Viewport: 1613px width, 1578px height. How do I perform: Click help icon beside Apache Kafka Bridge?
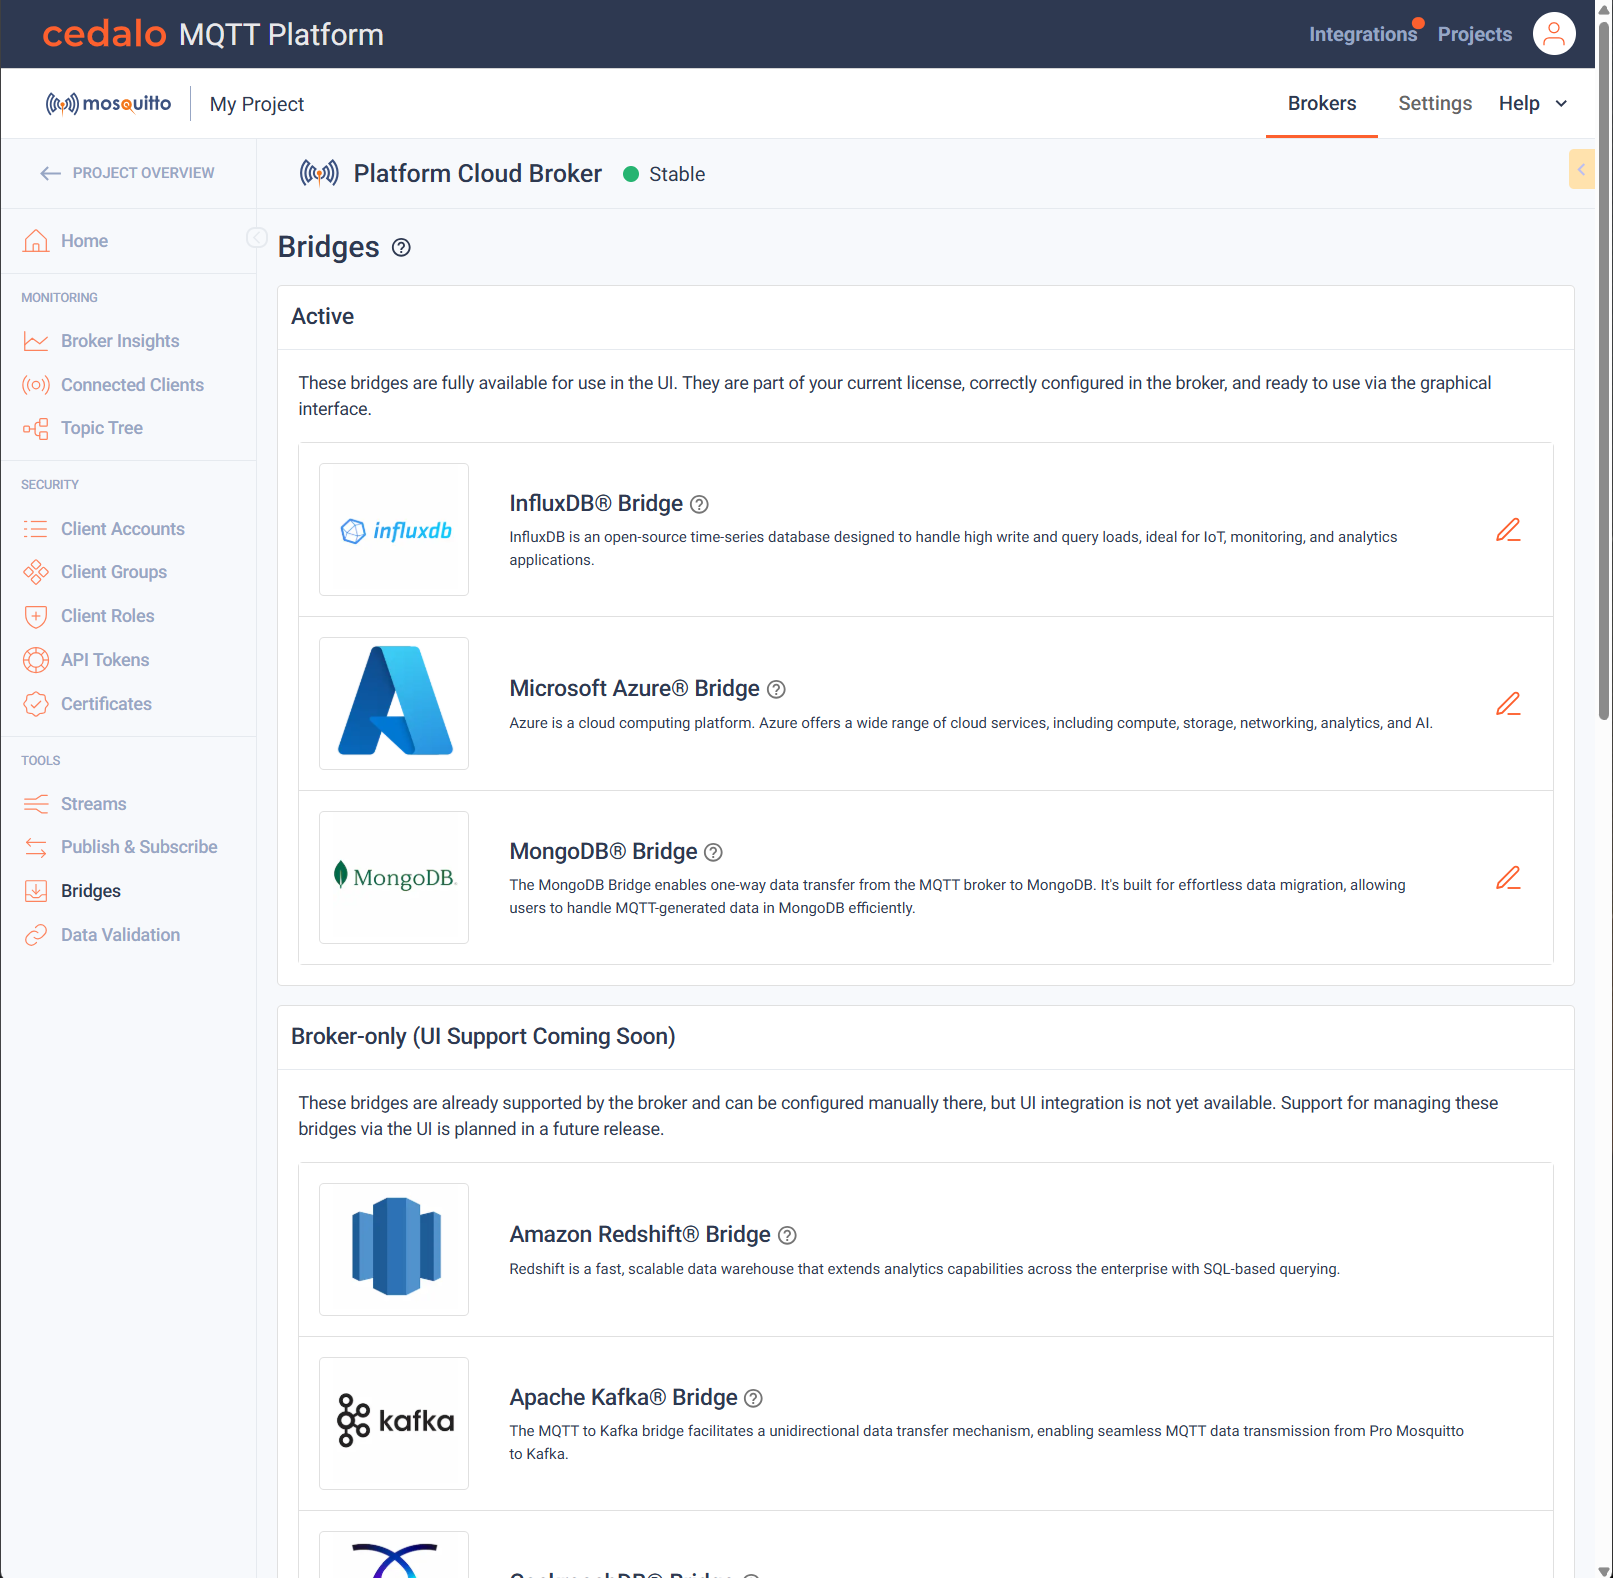point(754,1399)
